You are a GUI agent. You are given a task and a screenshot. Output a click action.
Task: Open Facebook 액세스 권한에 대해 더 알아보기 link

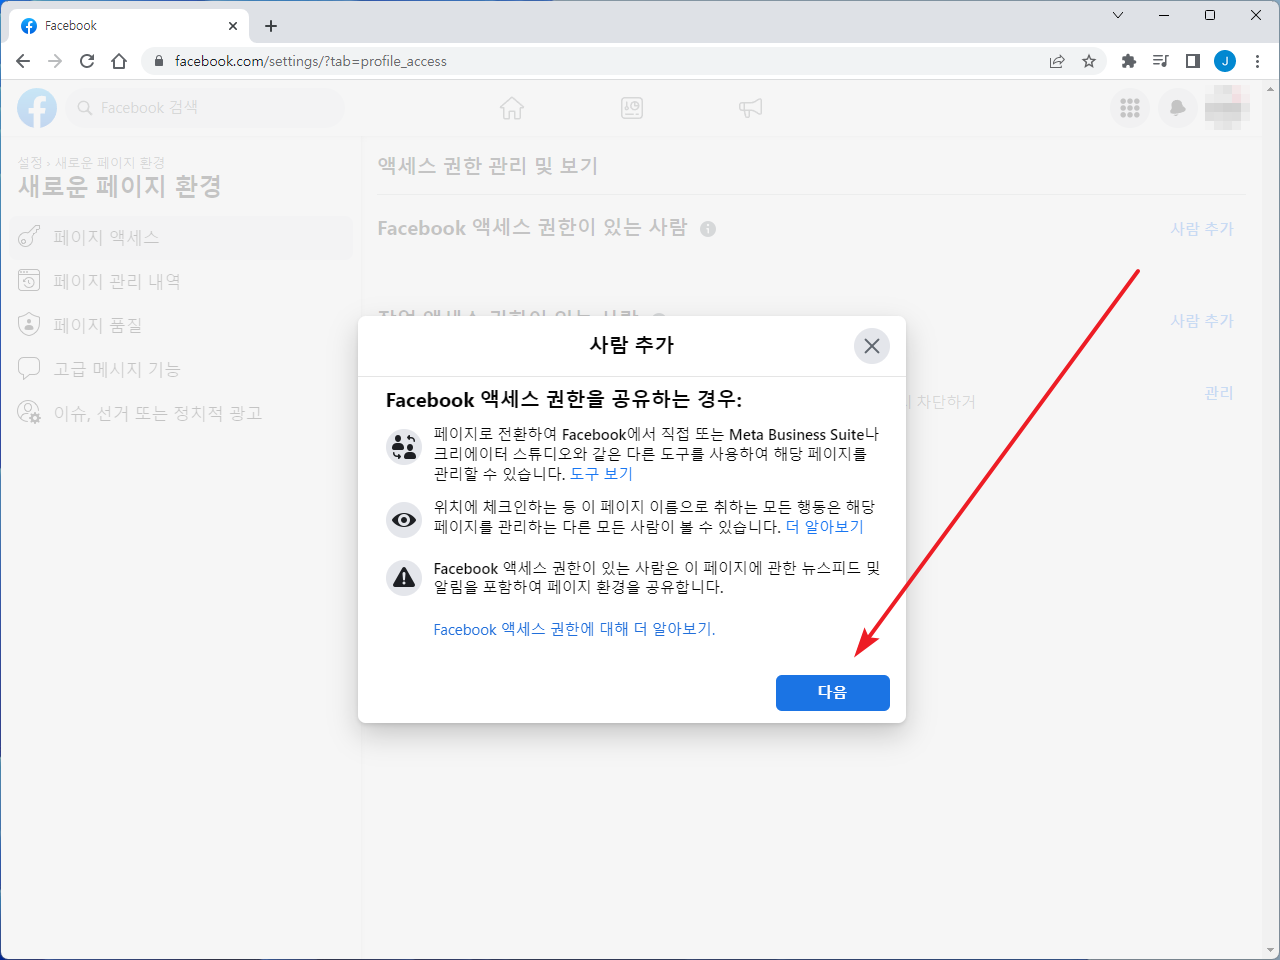[574, 629]
